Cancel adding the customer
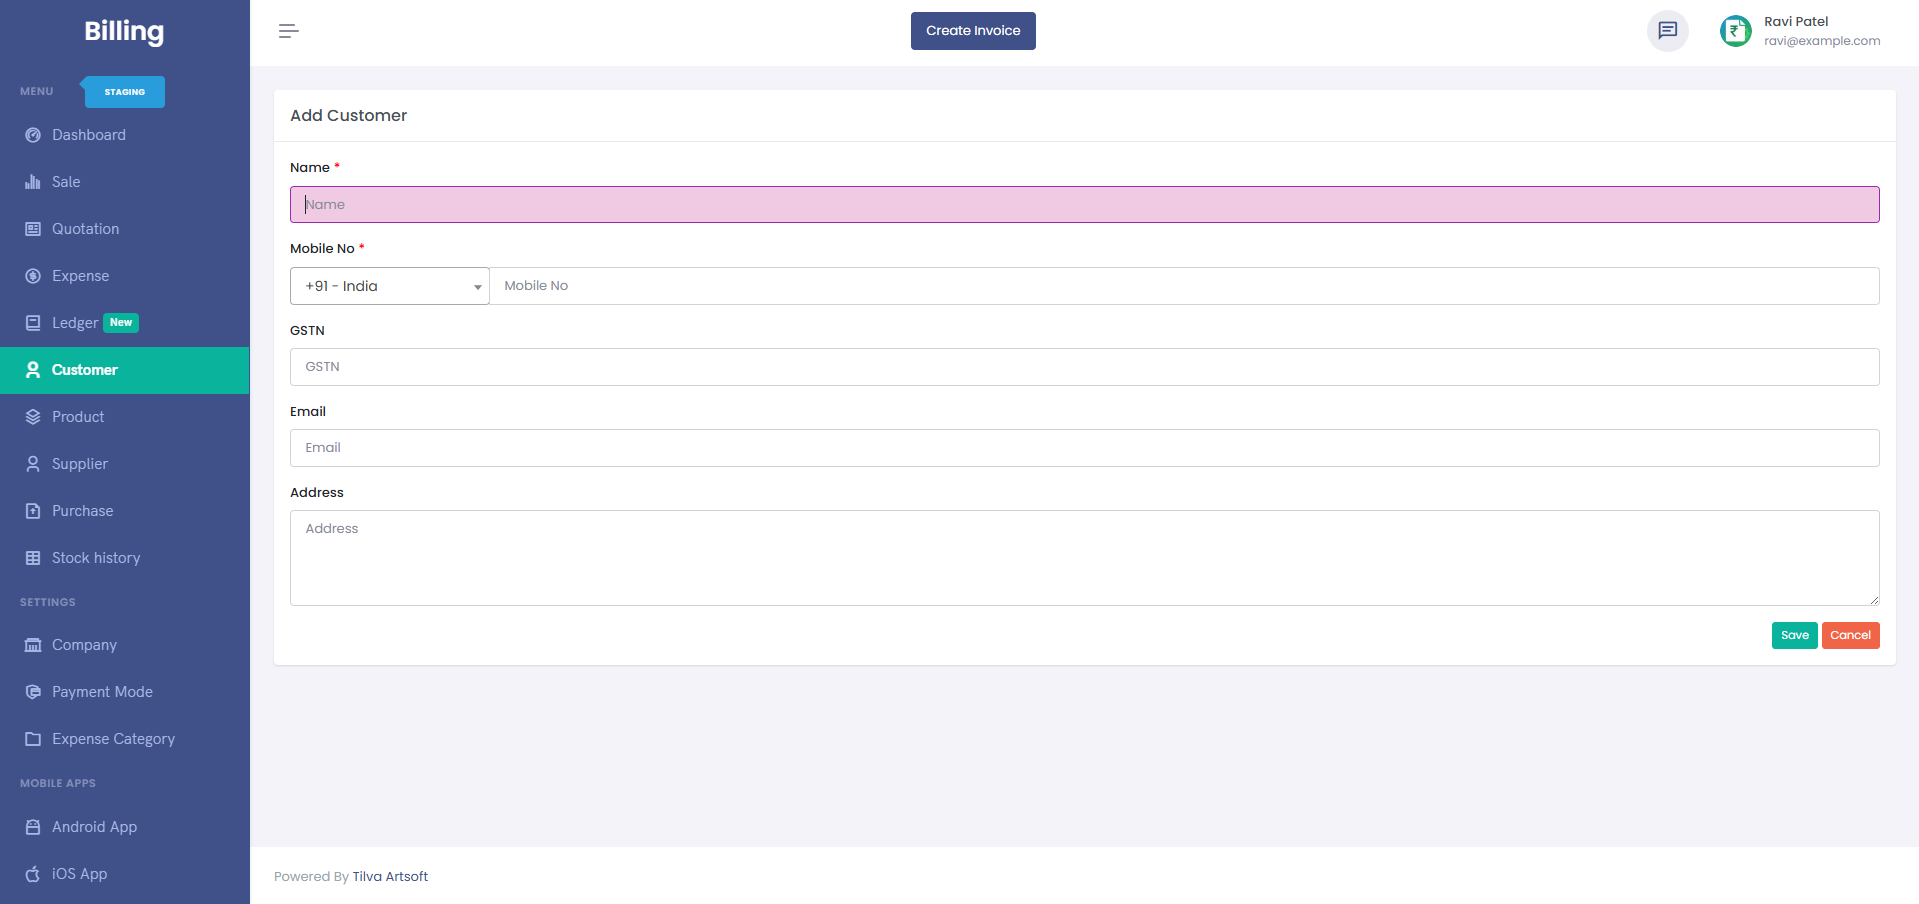Viewport: 1919px width, 904px height. pos(1850,635)
